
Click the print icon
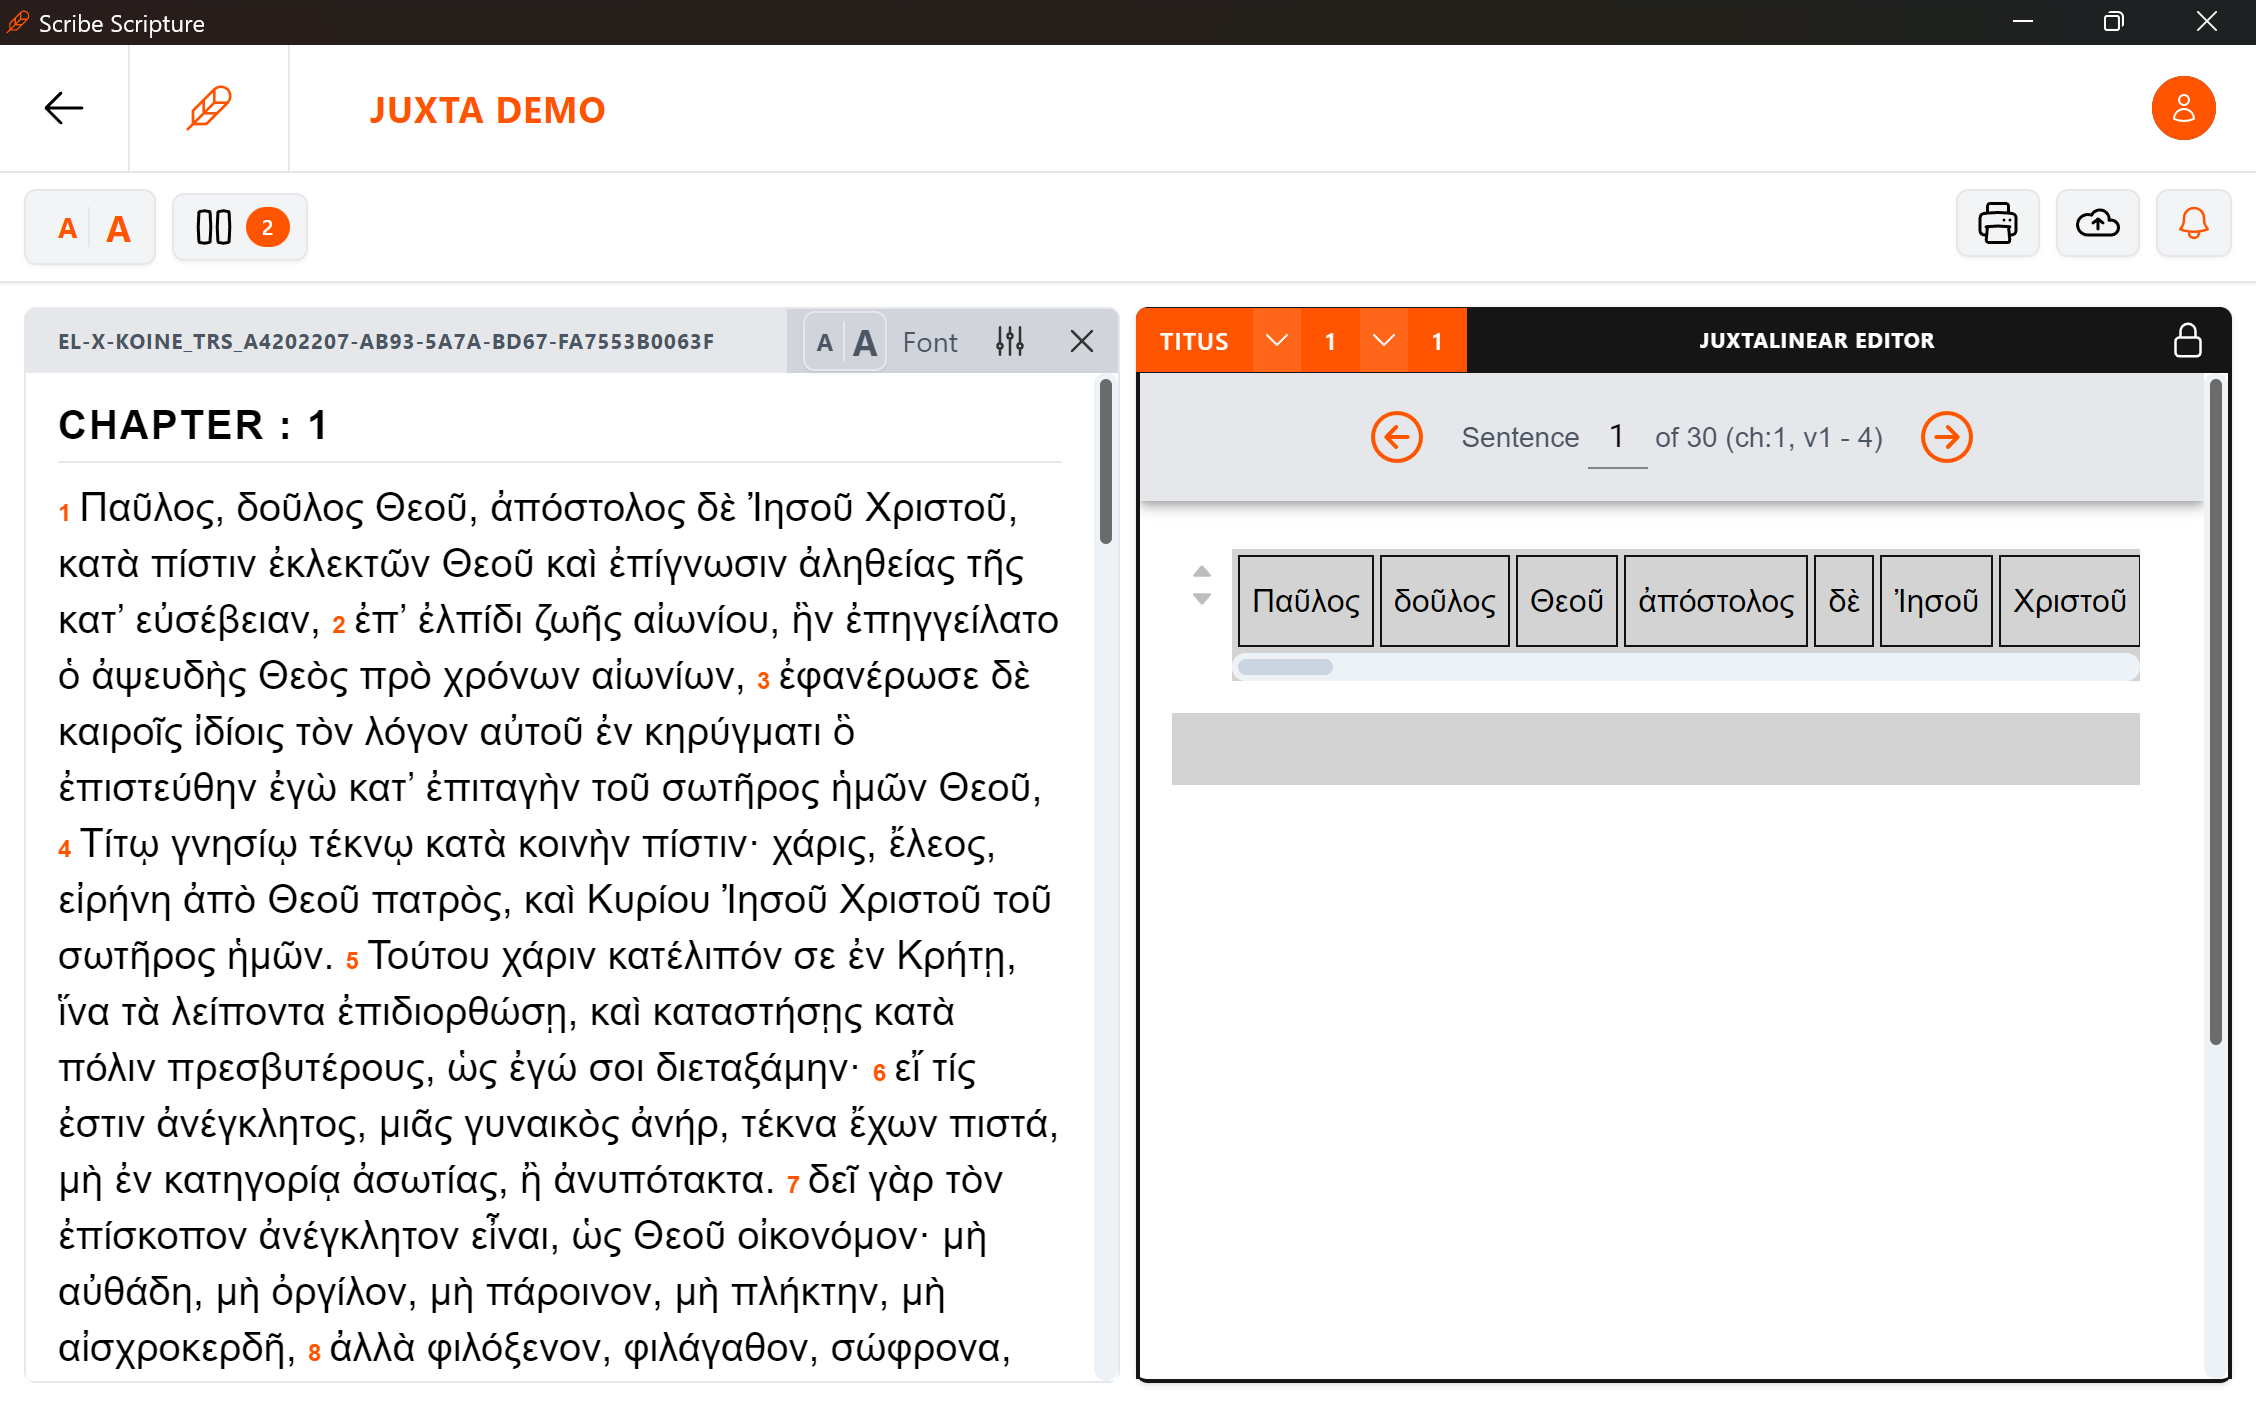(x=1997, y=224)
